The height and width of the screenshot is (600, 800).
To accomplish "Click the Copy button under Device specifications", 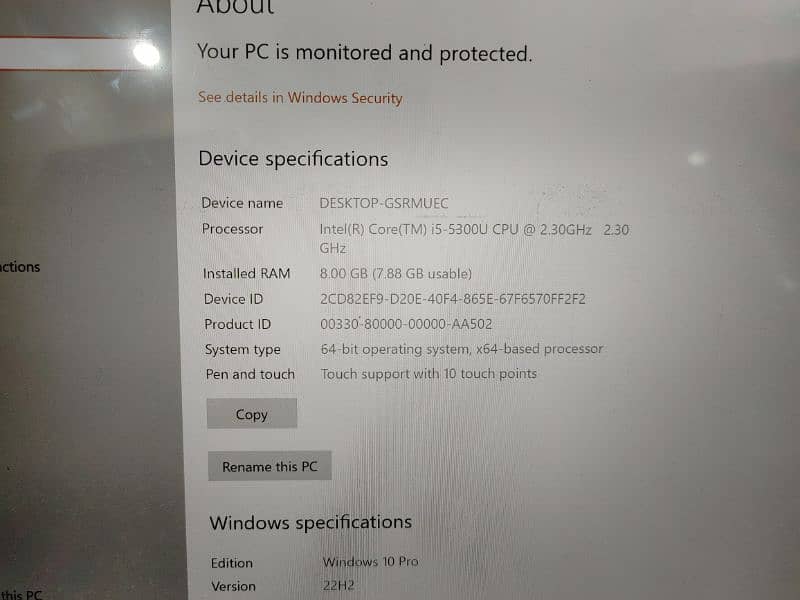I will pos(252,414).
